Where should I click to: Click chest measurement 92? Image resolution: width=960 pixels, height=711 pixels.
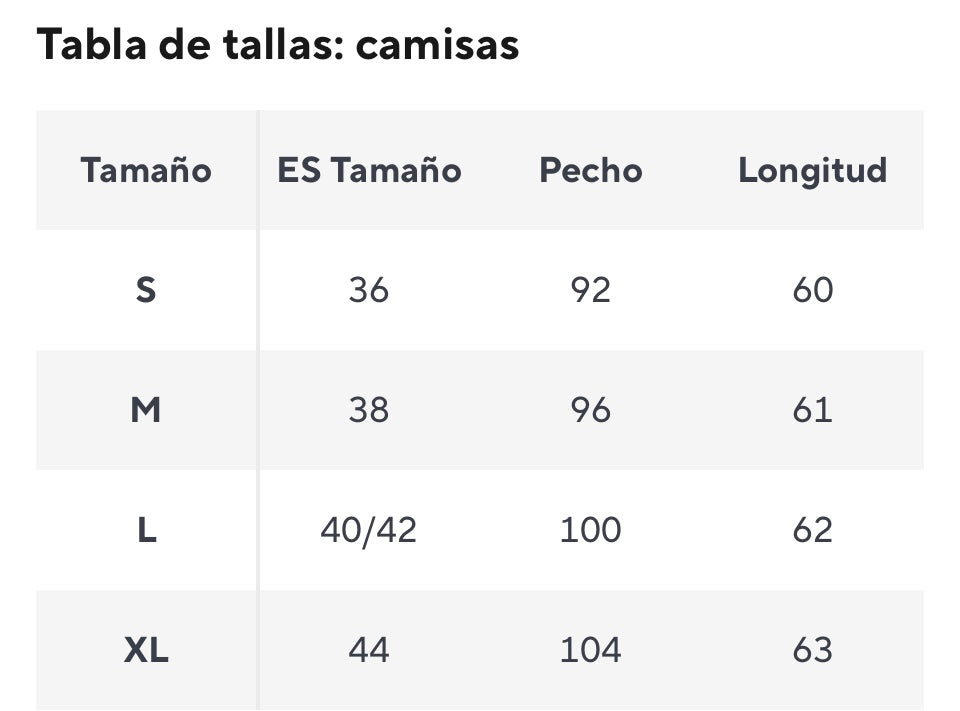point(590,290)
